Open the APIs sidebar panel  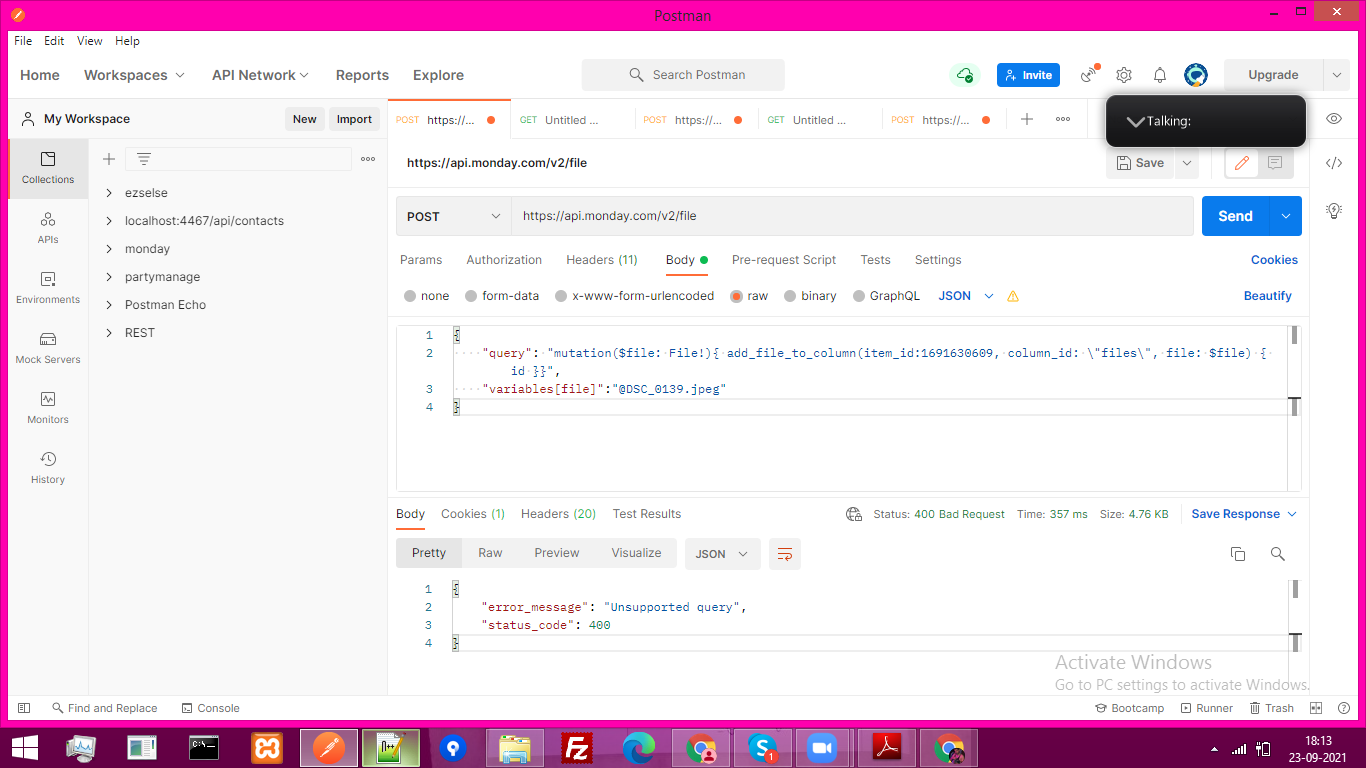click(48, 228)
